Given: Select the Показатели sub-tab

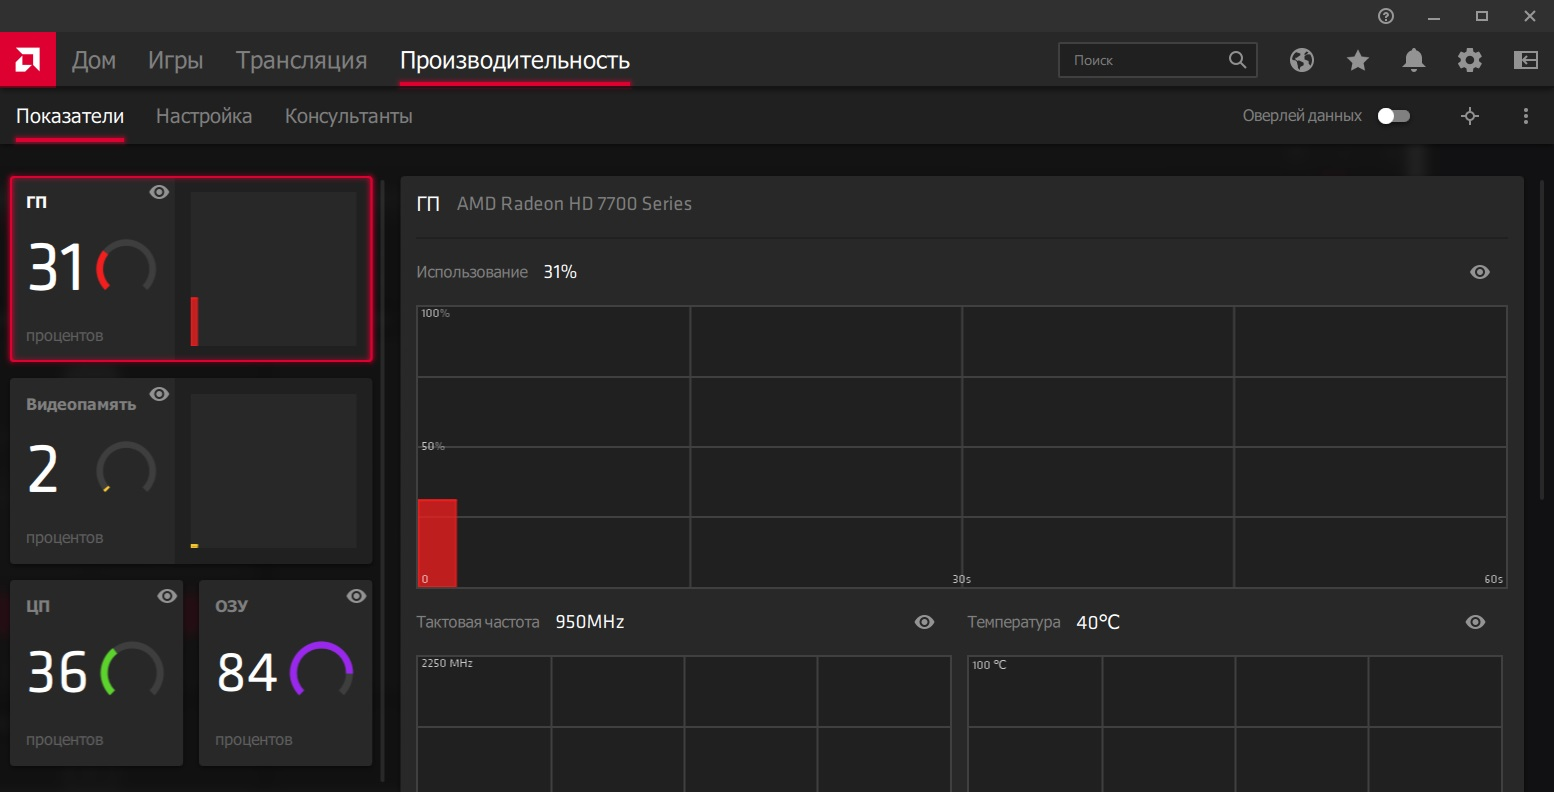Looking at the screenshot, I should pyautogui.click(x=70, y=116).
